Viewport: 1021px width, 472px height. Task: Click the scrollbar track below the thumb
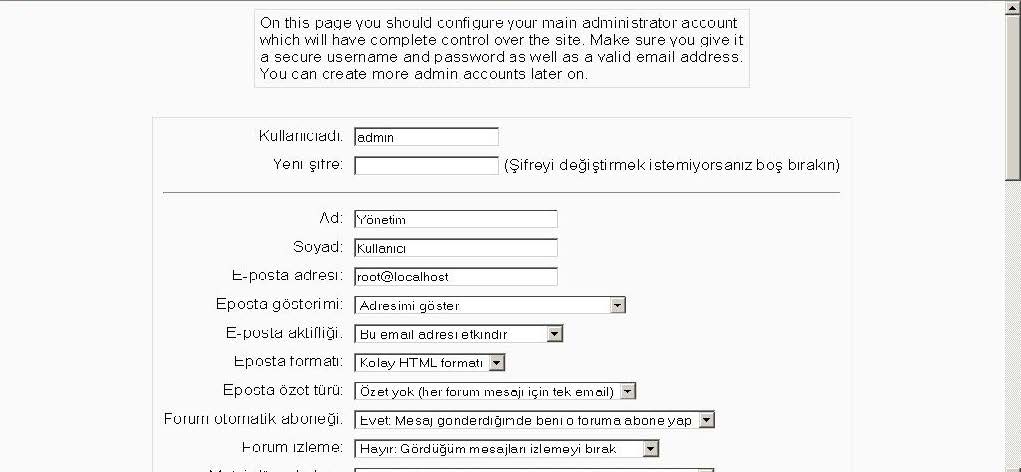pos(1013,326)
